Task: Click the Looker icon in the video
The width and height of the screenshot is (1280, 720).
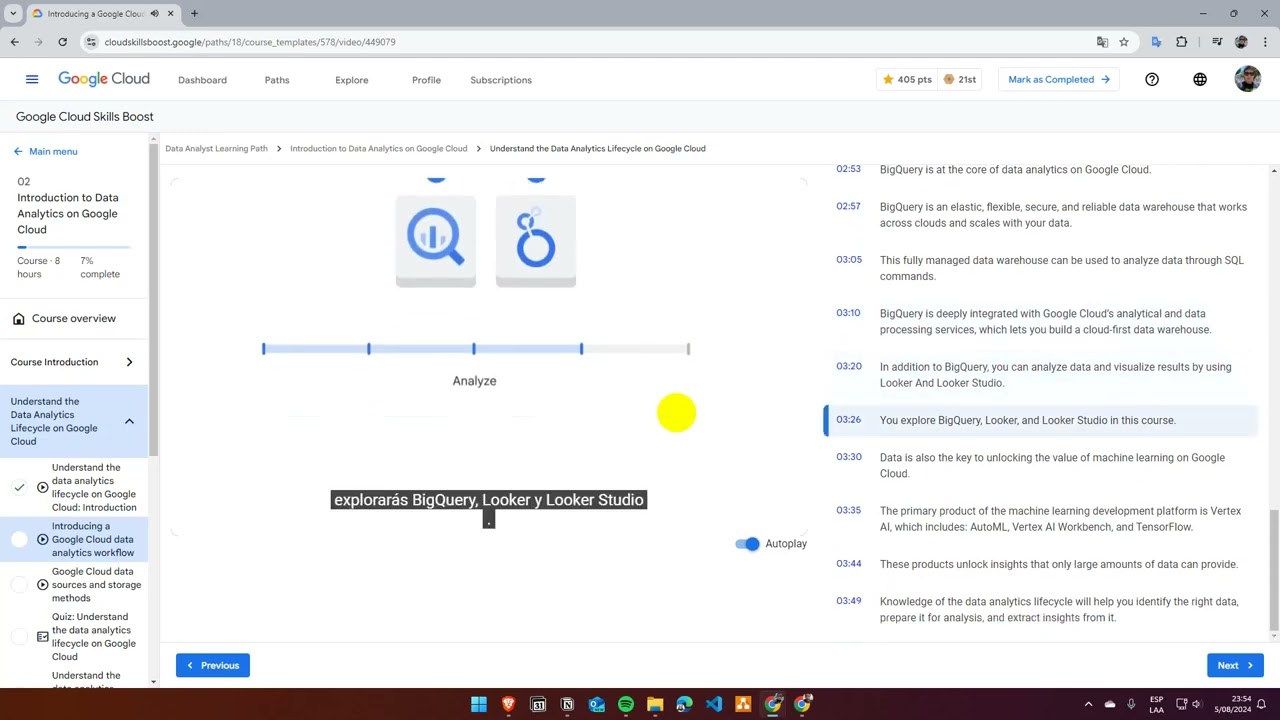Action: tap(535, 240)
